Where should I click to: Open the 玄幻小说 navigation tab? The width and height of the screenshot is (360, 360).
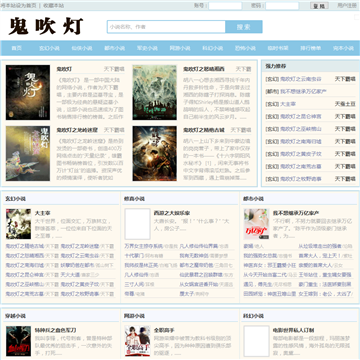pyautogui.click(x=49, y=48)
